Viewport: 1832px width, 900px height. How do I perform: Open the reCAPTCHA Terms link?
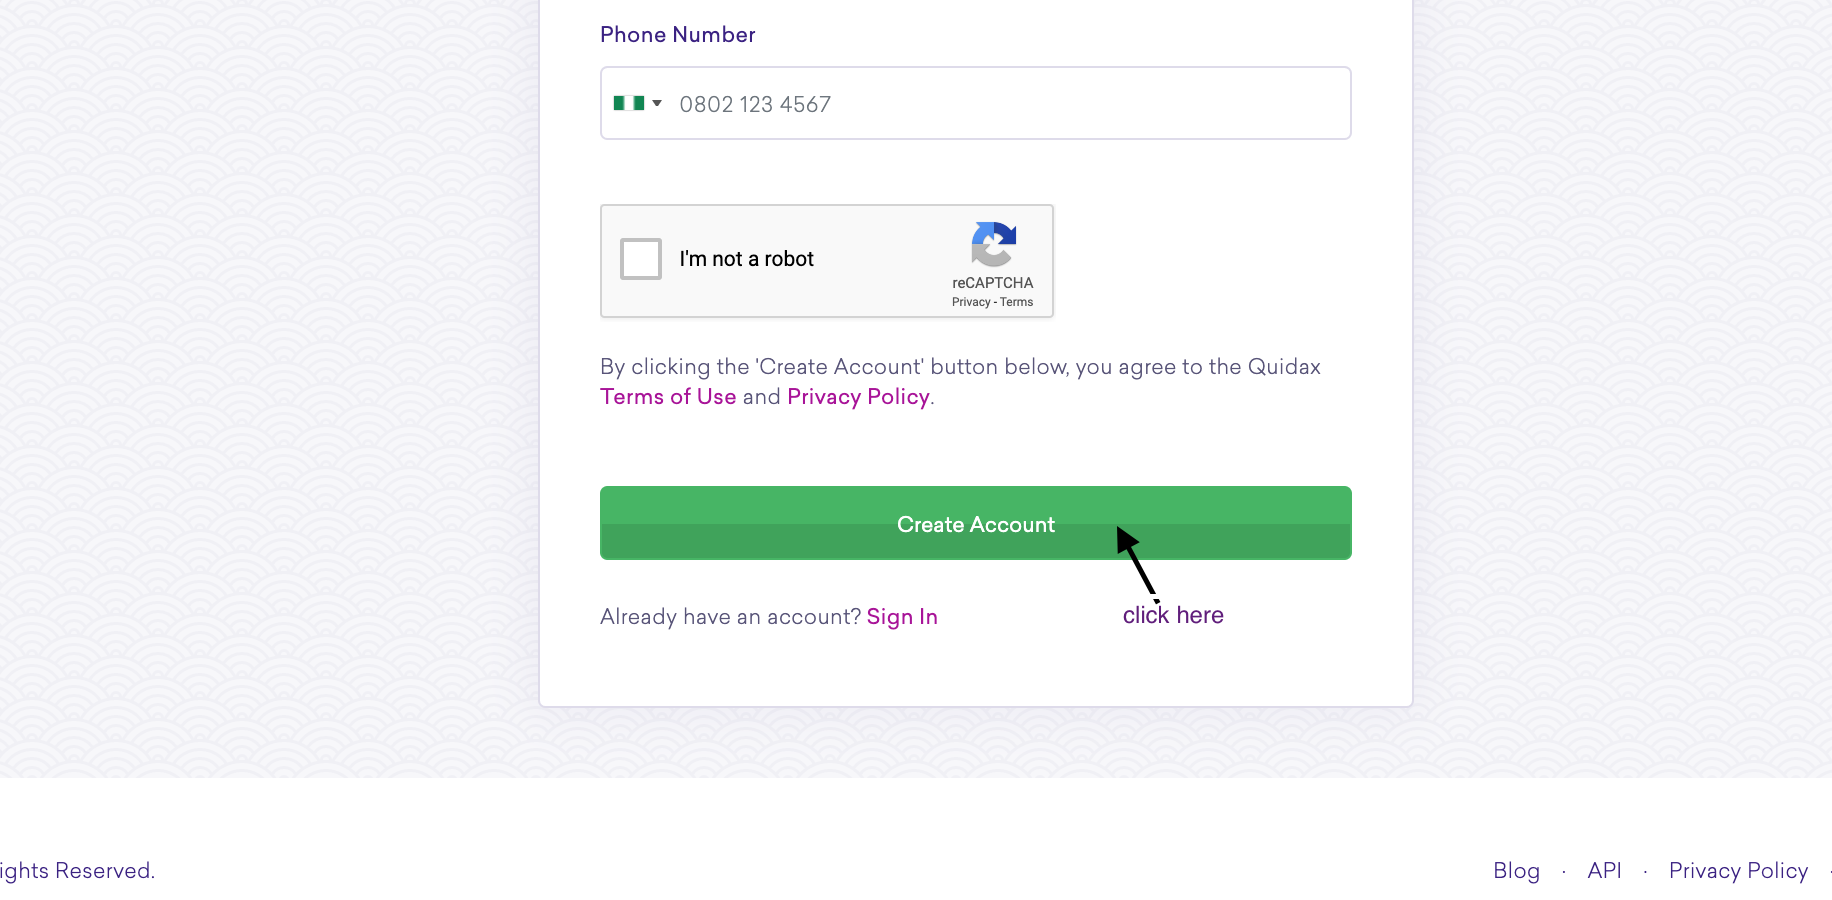(1016, 302)
